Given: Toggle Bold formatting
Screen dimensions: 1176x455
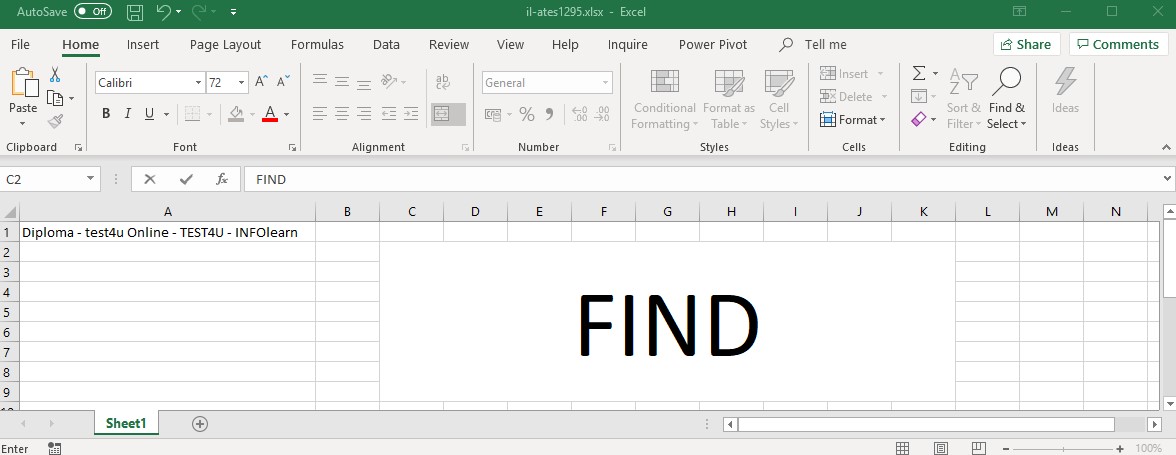Looking at the screenshot, I should (x=106, y=114).
